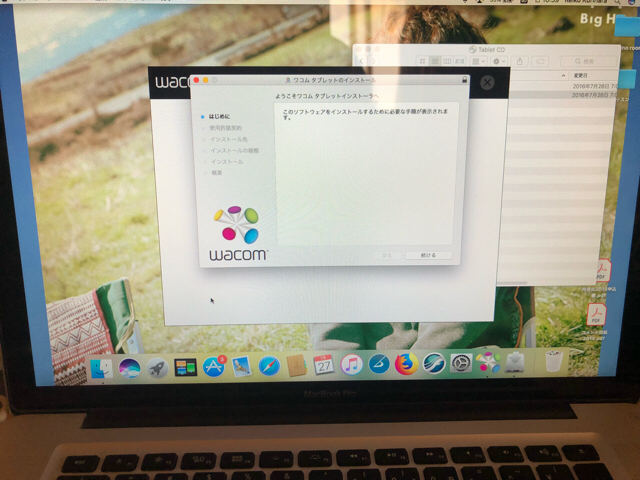Click the installer disk icon in the Dock
640x480 pixels.
[x=516, y=362]
